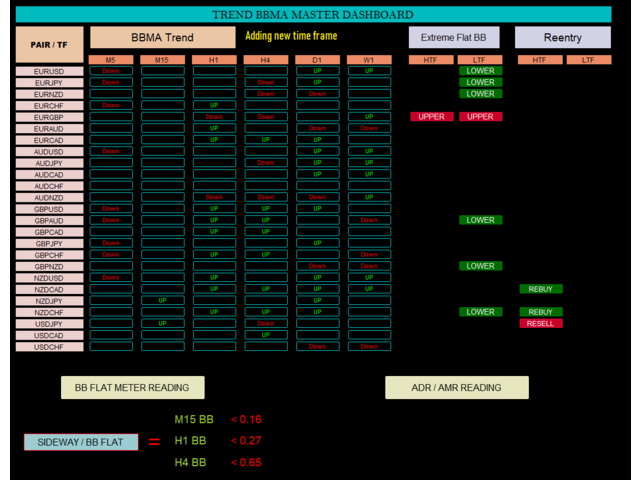Select the EURUSD pair label
640x480 pixels.
coord(49,72)
